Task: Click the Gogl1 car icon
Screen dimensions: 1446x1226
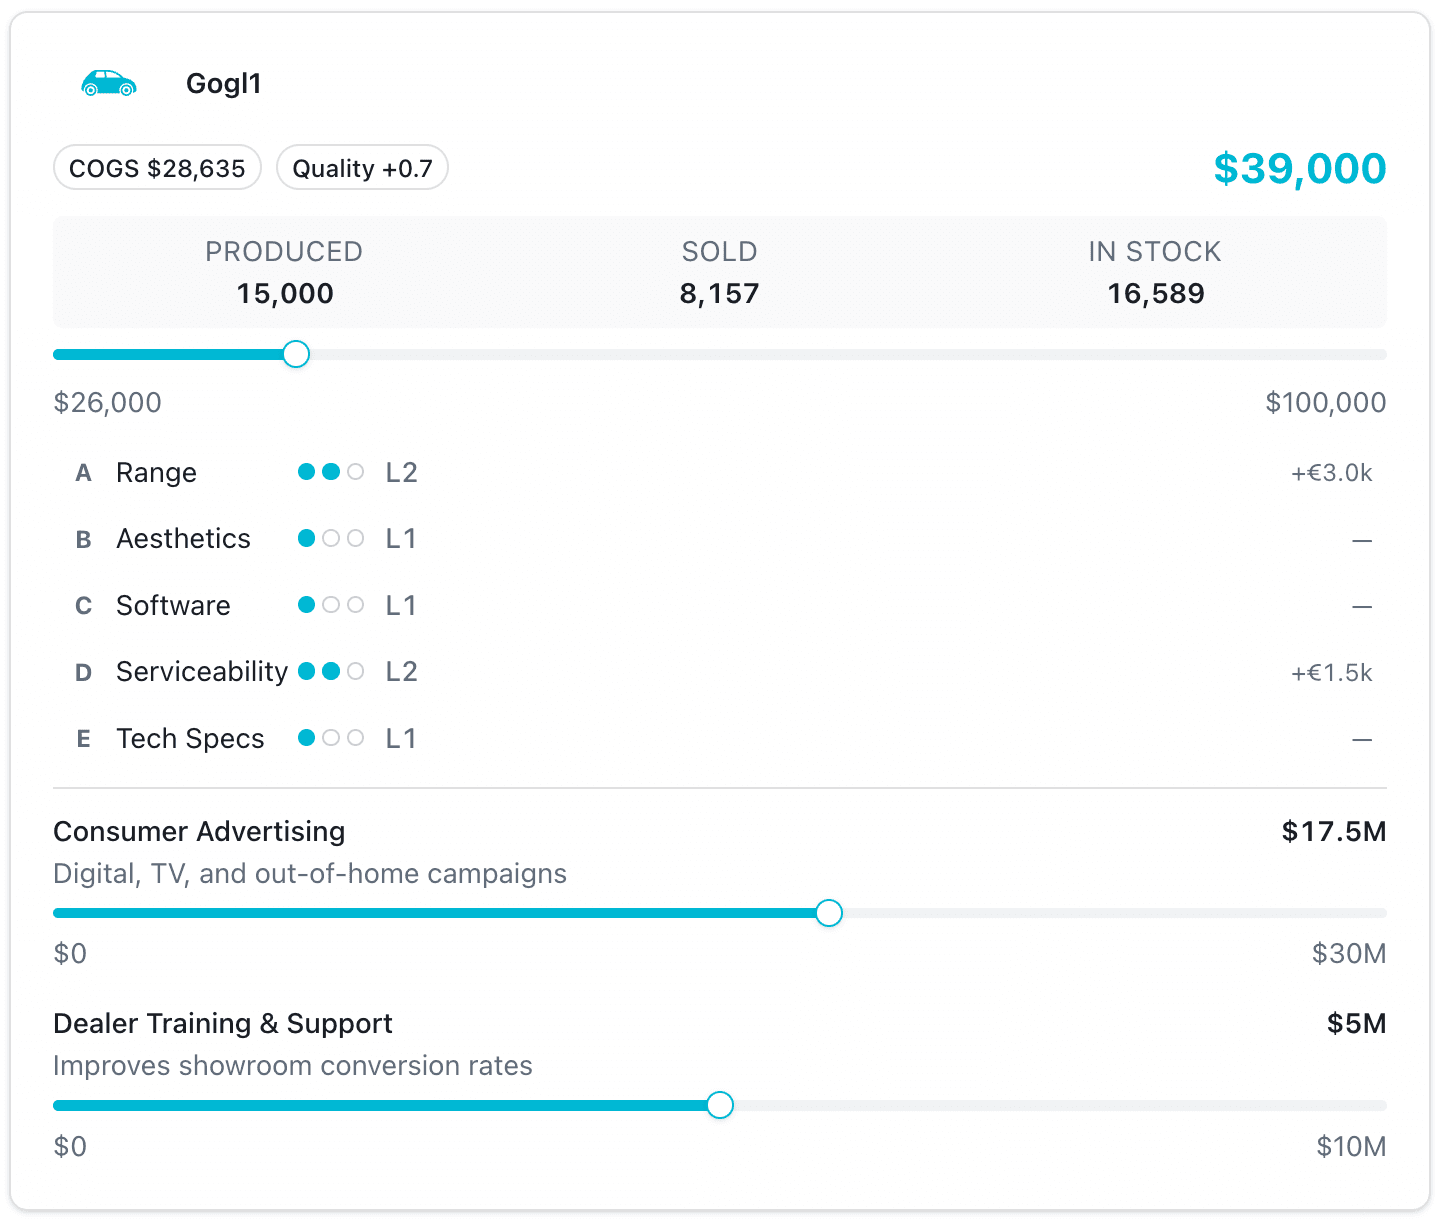Action: click(x=108, y=83)
